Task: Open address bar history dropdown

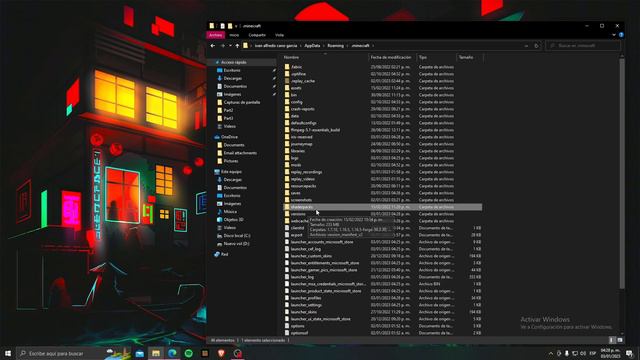Action: coord(526,46)
